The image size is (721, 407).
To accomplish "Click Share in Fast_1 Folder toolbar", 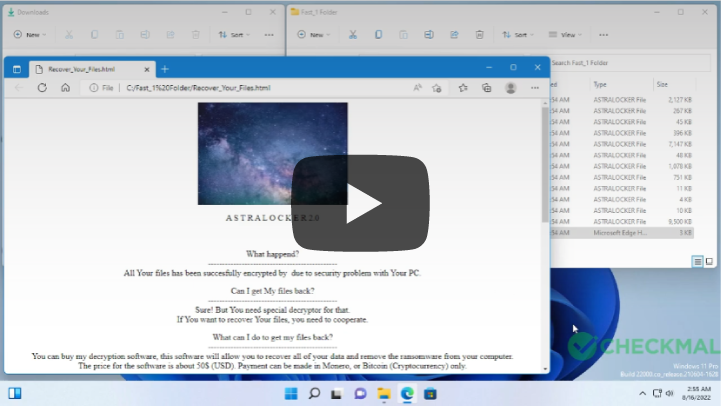I will point(454,34).
